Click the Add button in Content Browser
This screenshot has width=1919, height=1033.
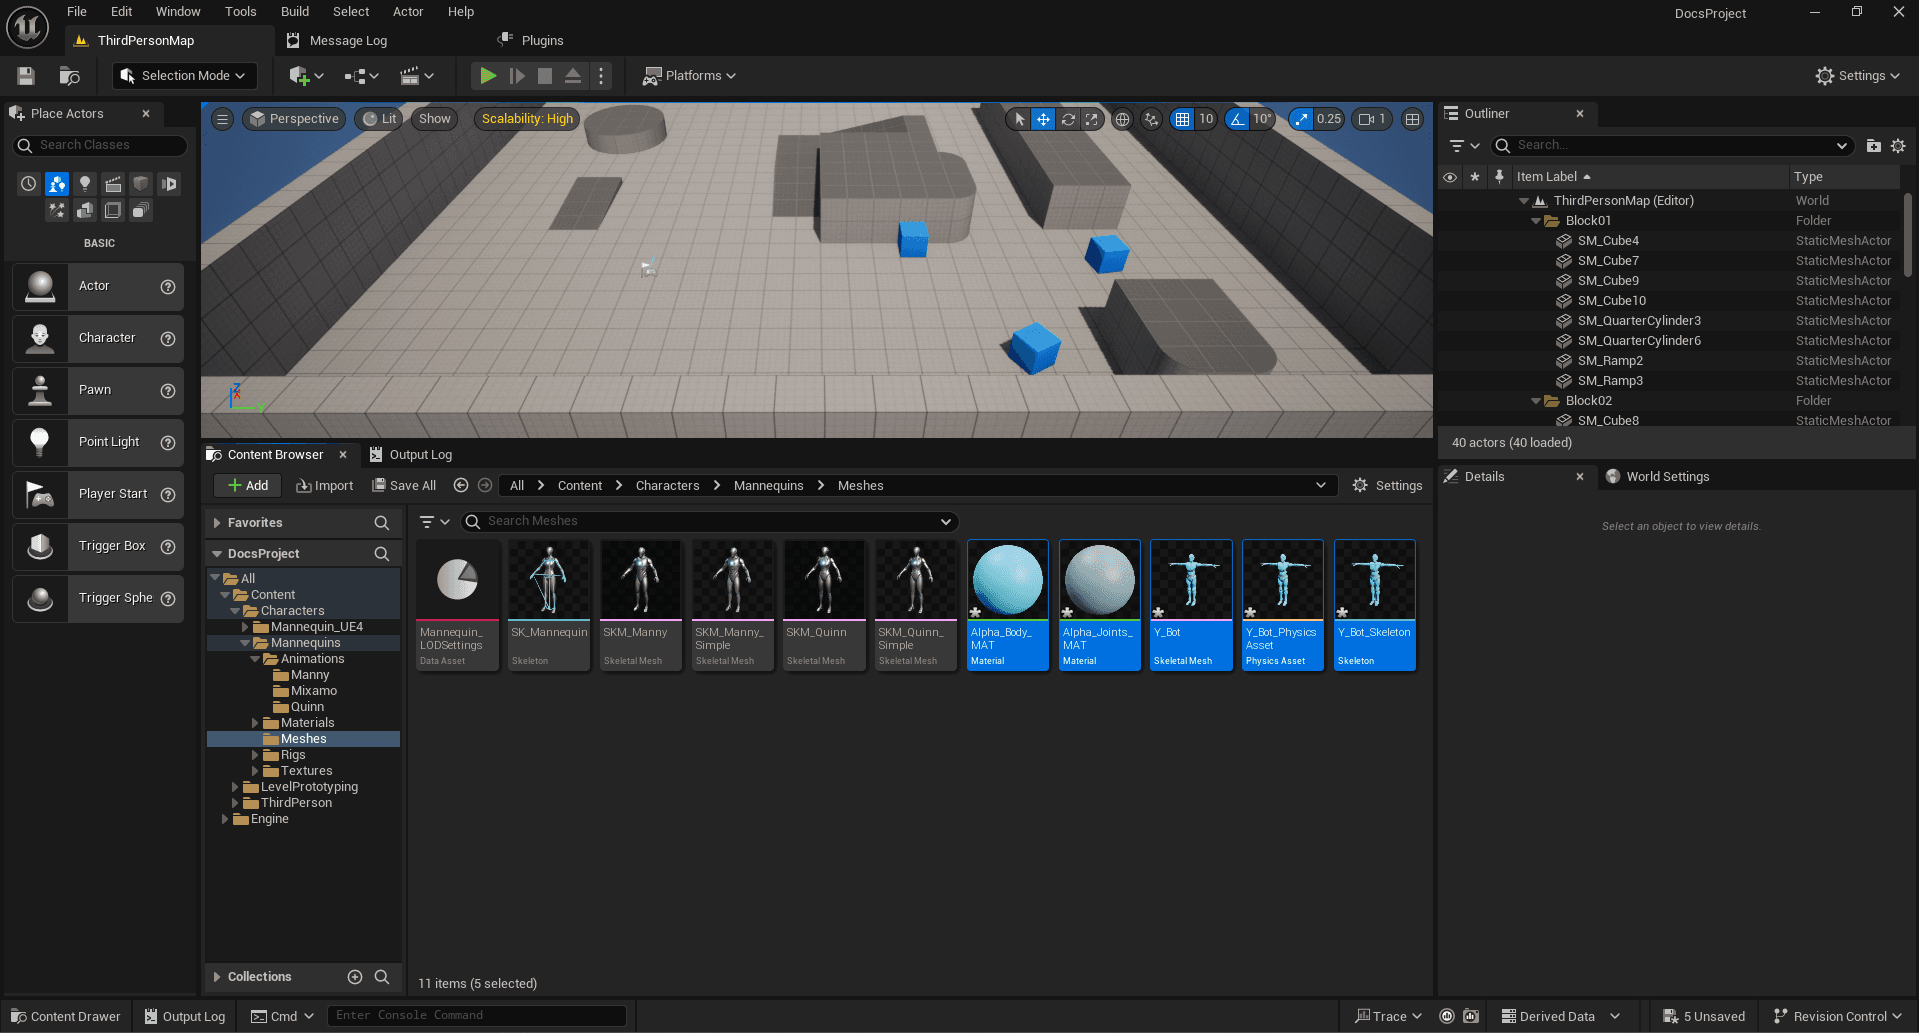pos(248,486)
